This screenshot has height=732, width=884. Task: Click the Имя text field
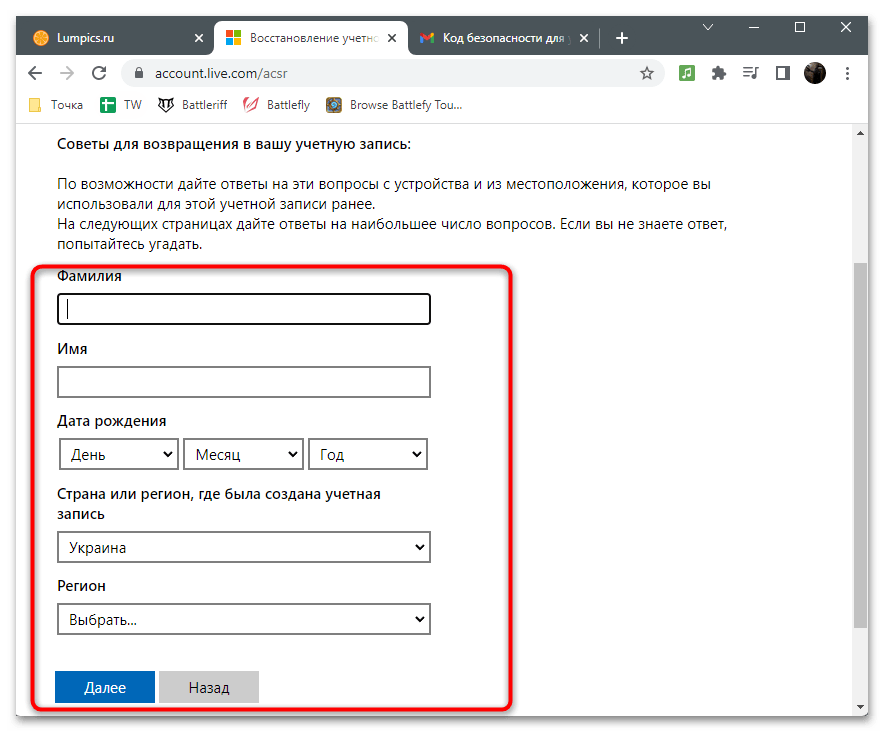[244, 382]
